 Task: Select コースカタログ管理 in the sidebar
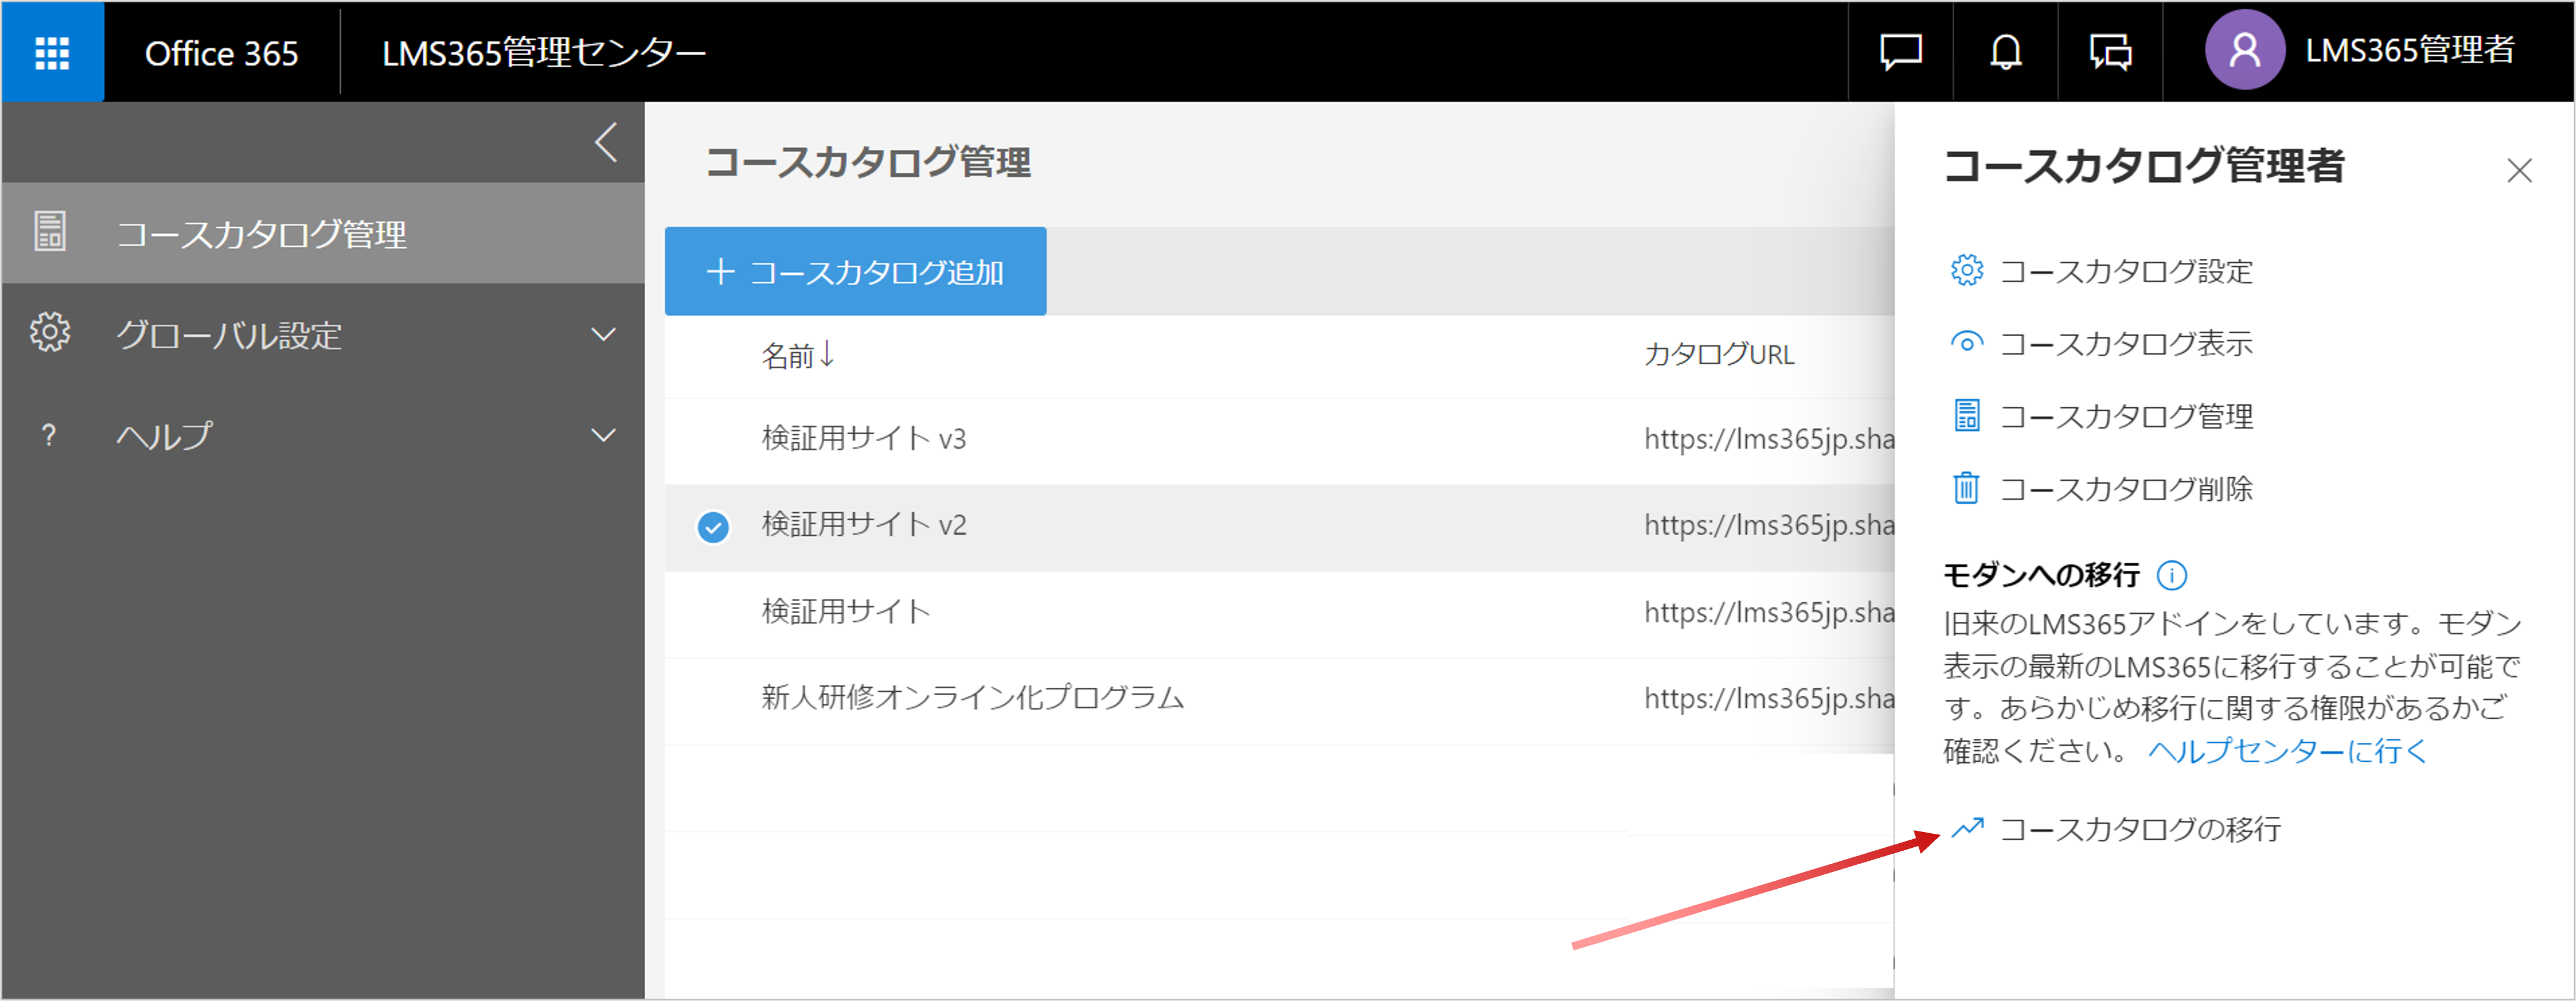coord(323,233)
